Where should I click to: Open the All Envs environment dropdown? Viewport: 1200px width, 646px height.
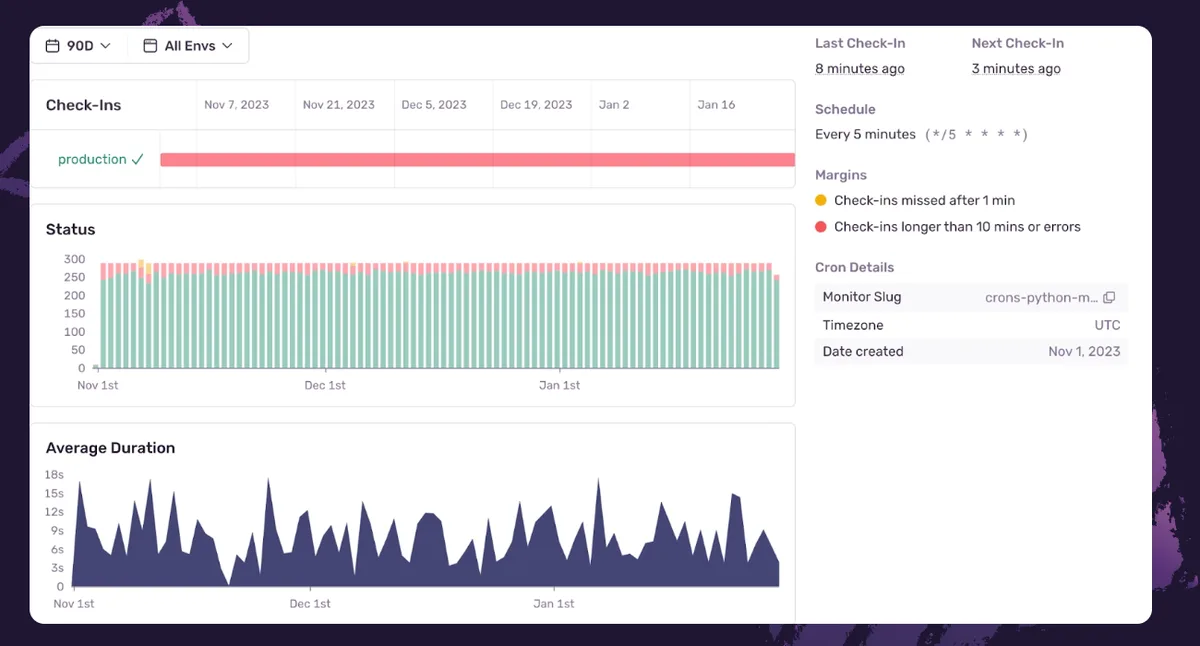coord(188,46)
